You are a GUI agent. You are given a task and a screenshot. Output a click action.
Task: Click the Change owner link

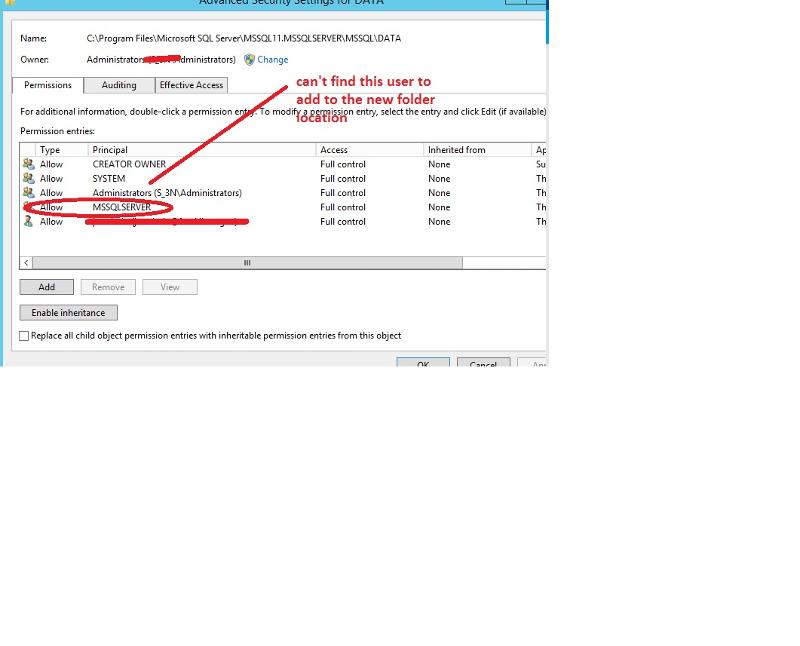pyautogui.click(x=272, y=60)
